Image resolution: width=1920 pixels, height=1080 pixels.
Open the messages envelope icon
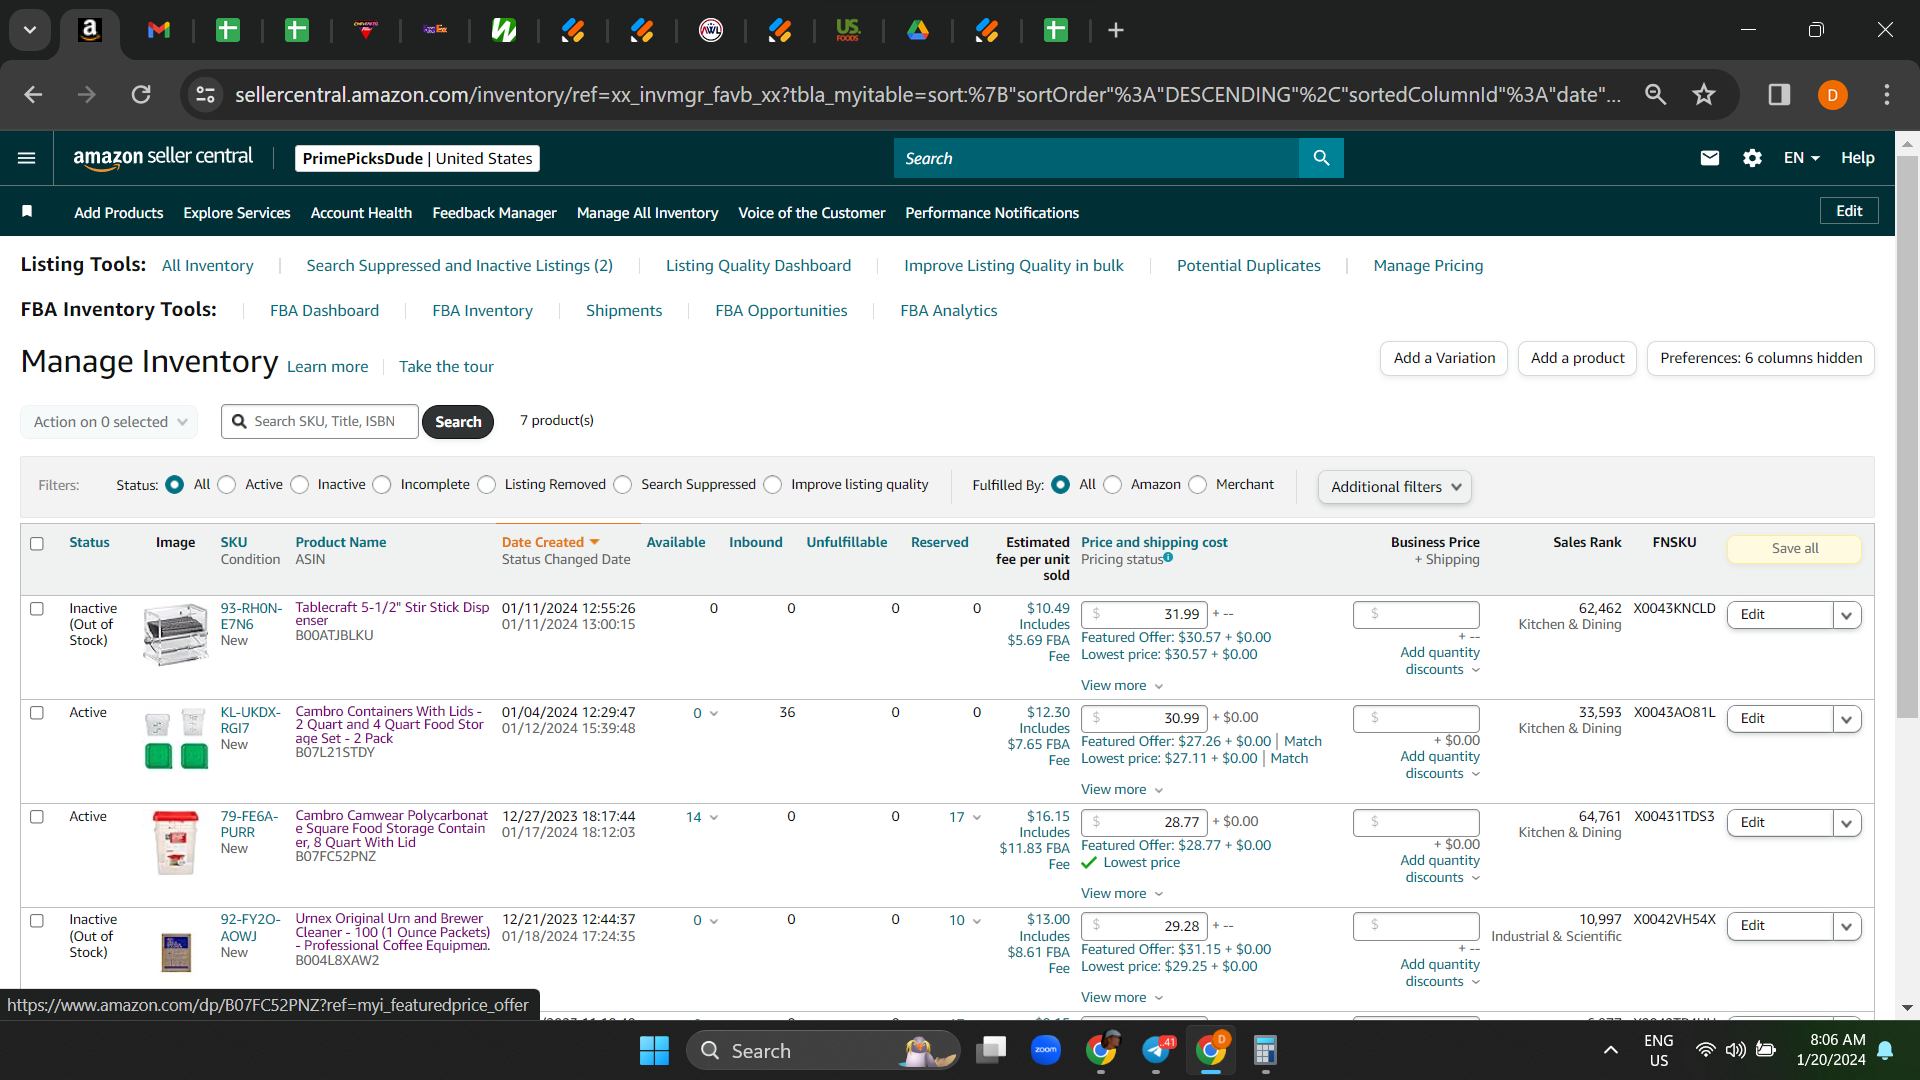[1710, 158]
